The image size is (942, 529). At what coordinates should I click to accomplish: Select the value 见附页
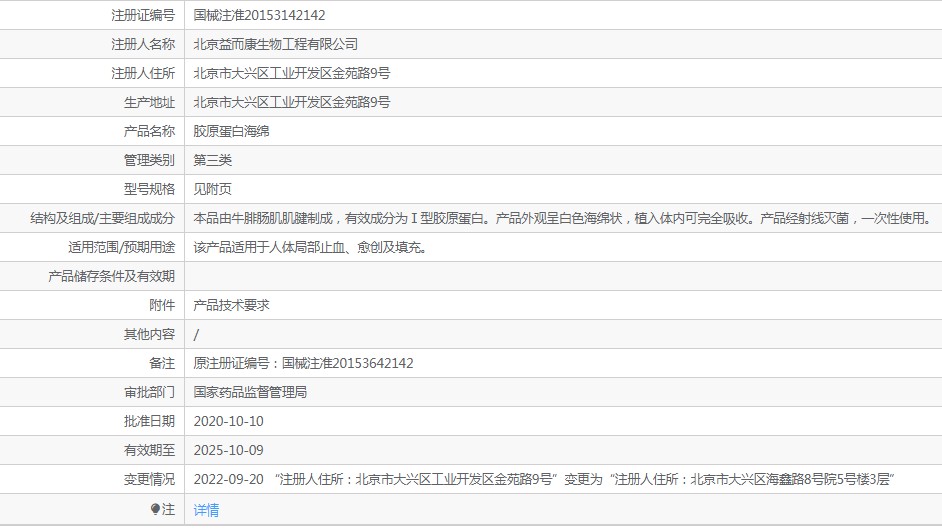click(213, 189)
